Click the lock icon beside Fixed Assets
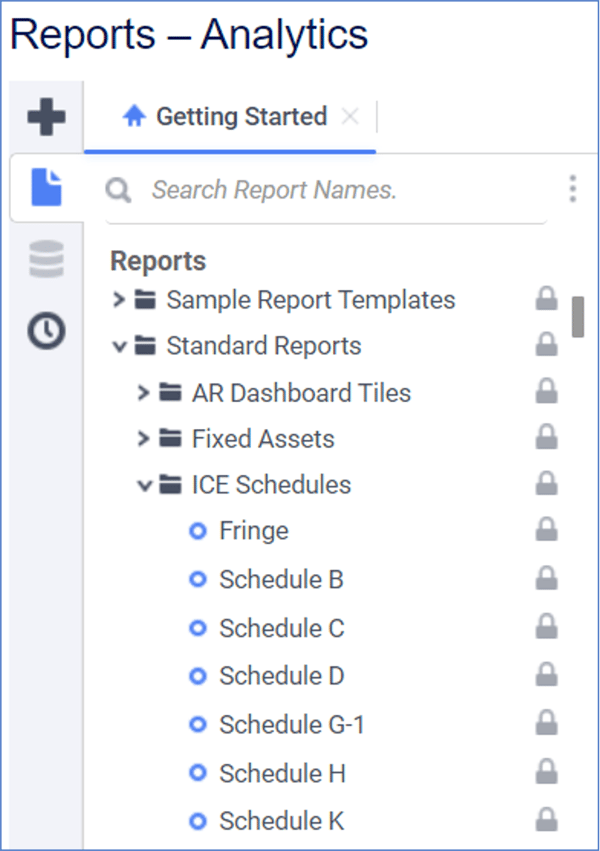Image resolution: width=600 pixels, height=851 pixels. coord(547,436)
